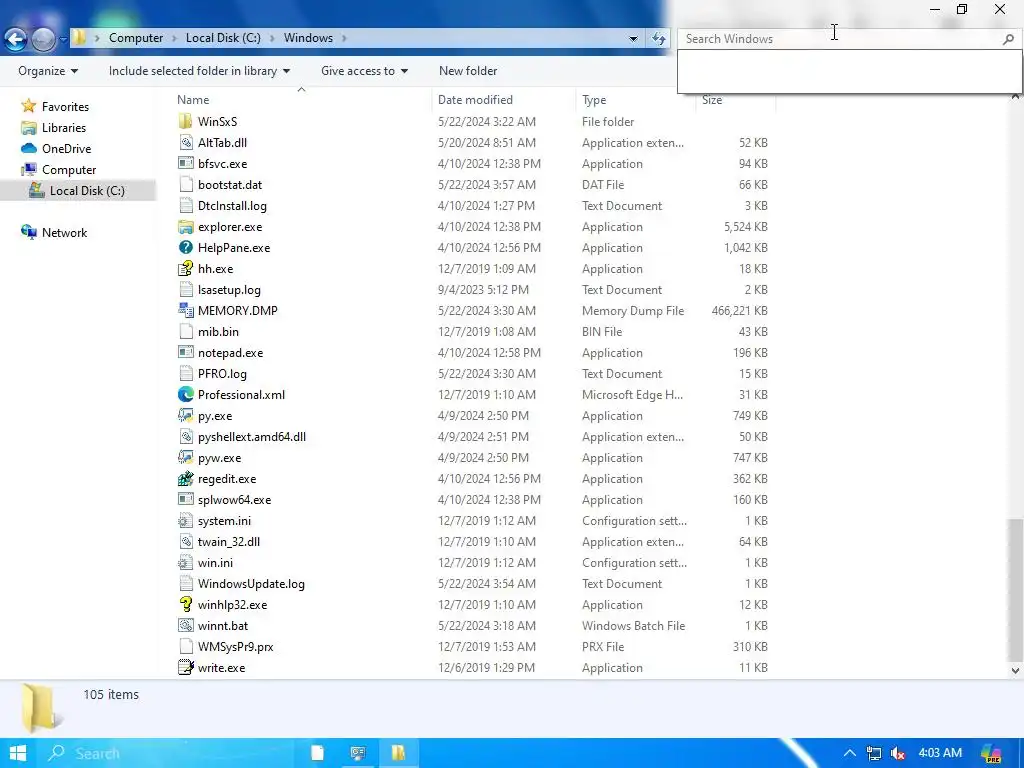Viewport: 1024px width, 768px height.
Task: Select Computer in the navigation pane
Action: (x=69, y=169)
